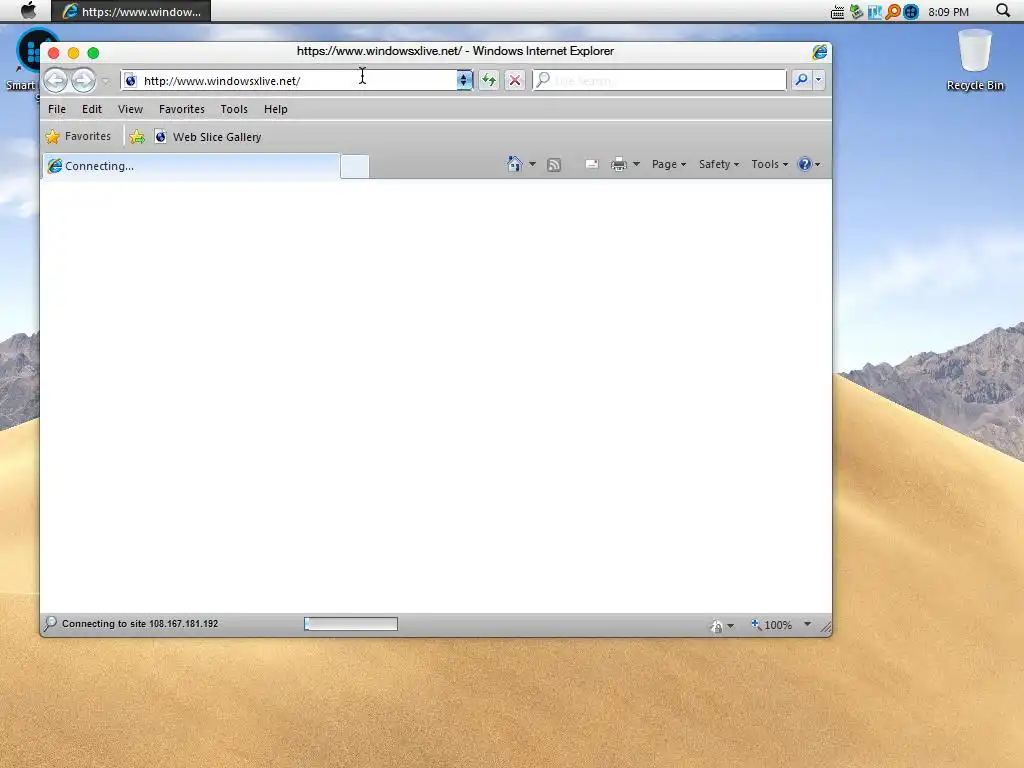Click the safely remove hardware tray icon
Viewport: 1024px width, 768px height.
coord(856,12)
